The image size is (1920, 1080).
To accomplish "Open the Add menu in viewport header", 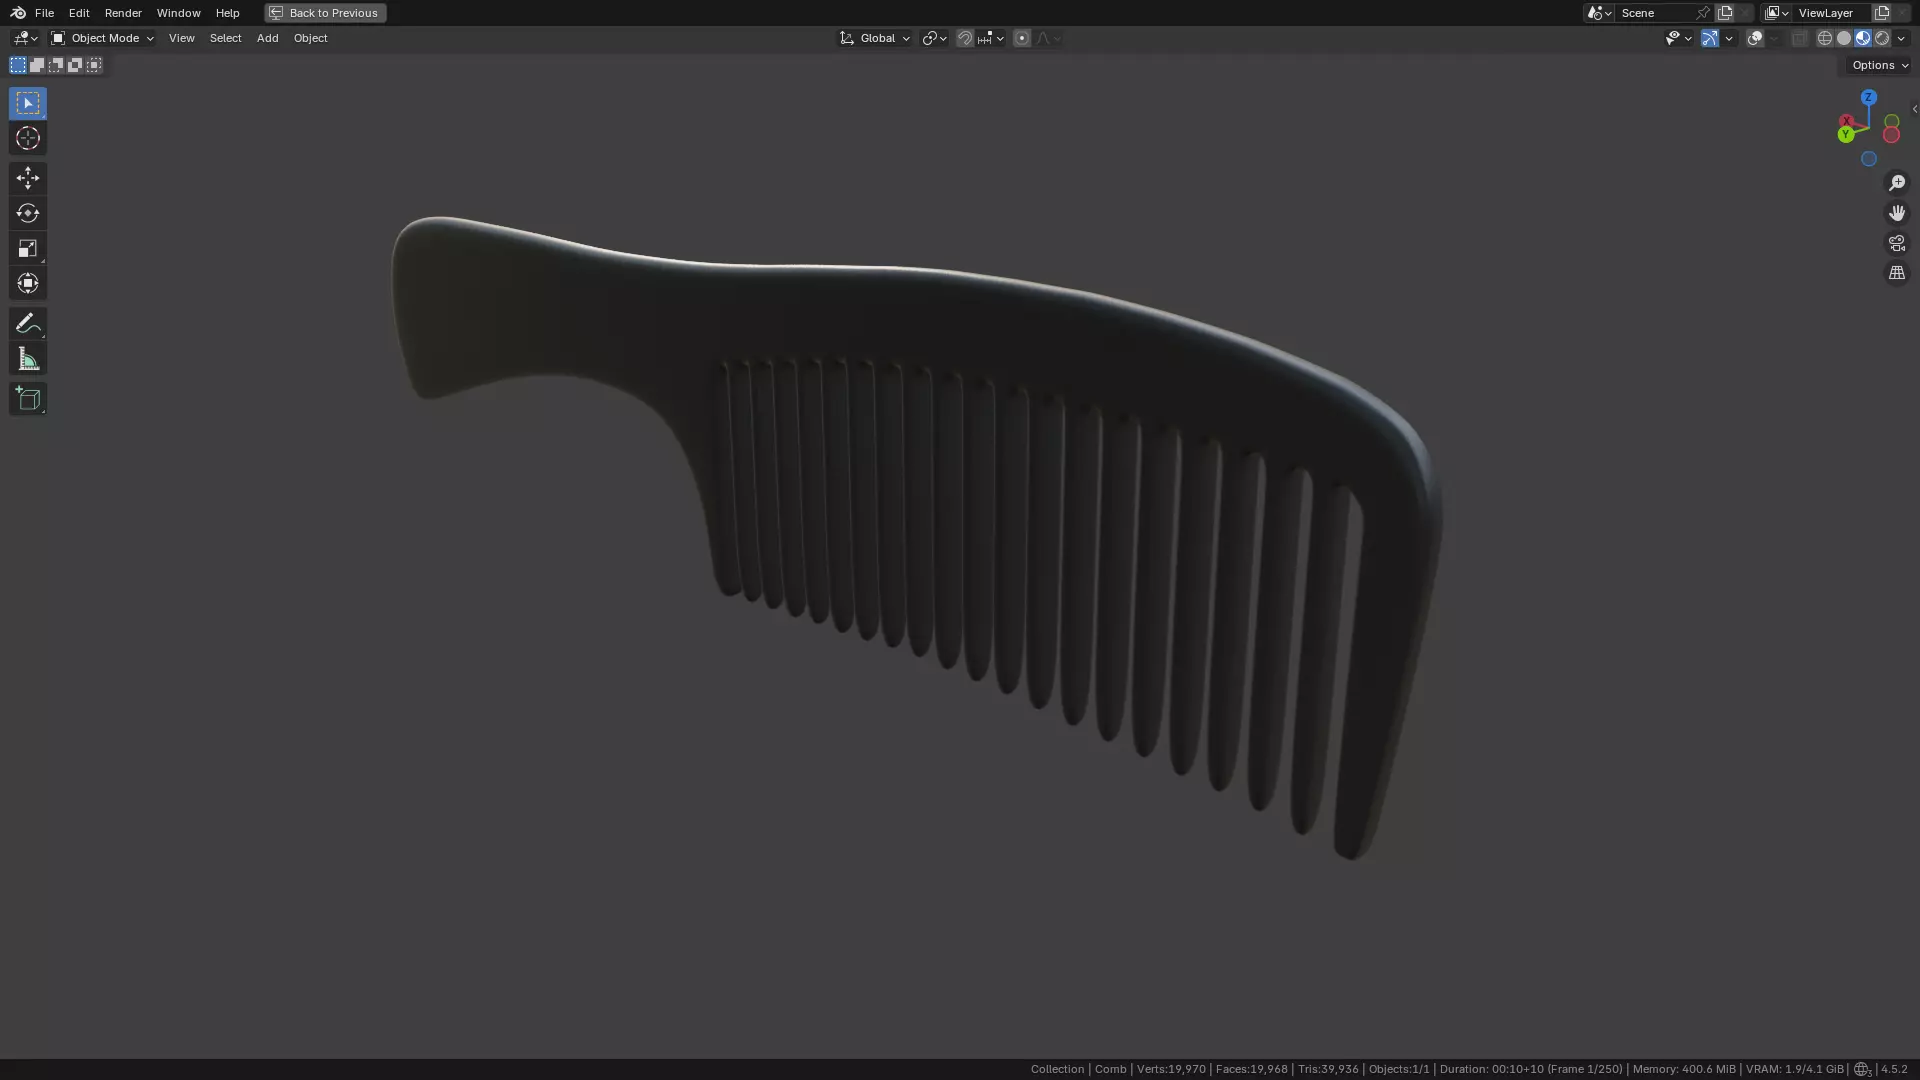I will pyautogui.click(x=267, y=38).
